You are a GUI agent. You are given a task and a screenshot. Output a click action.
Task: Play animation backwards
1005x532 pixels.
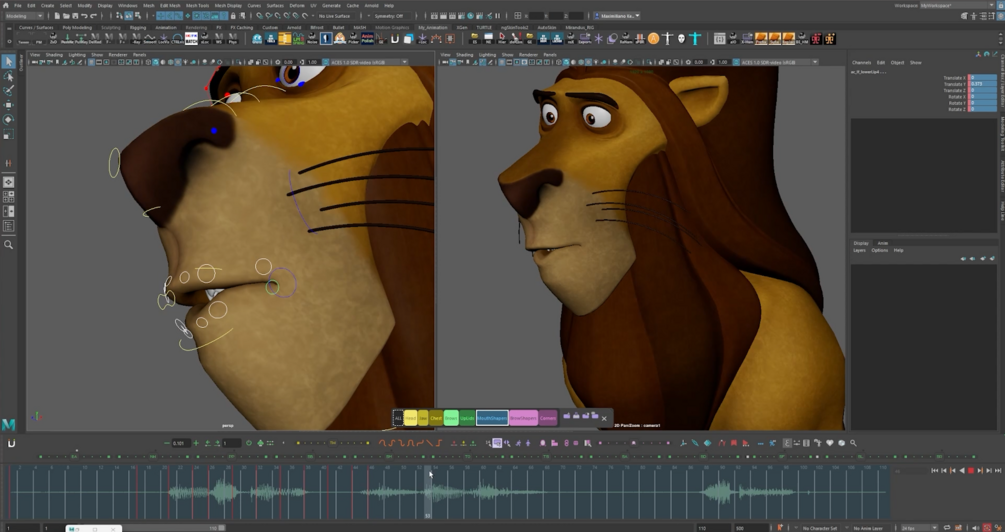(x=962, y=471)
